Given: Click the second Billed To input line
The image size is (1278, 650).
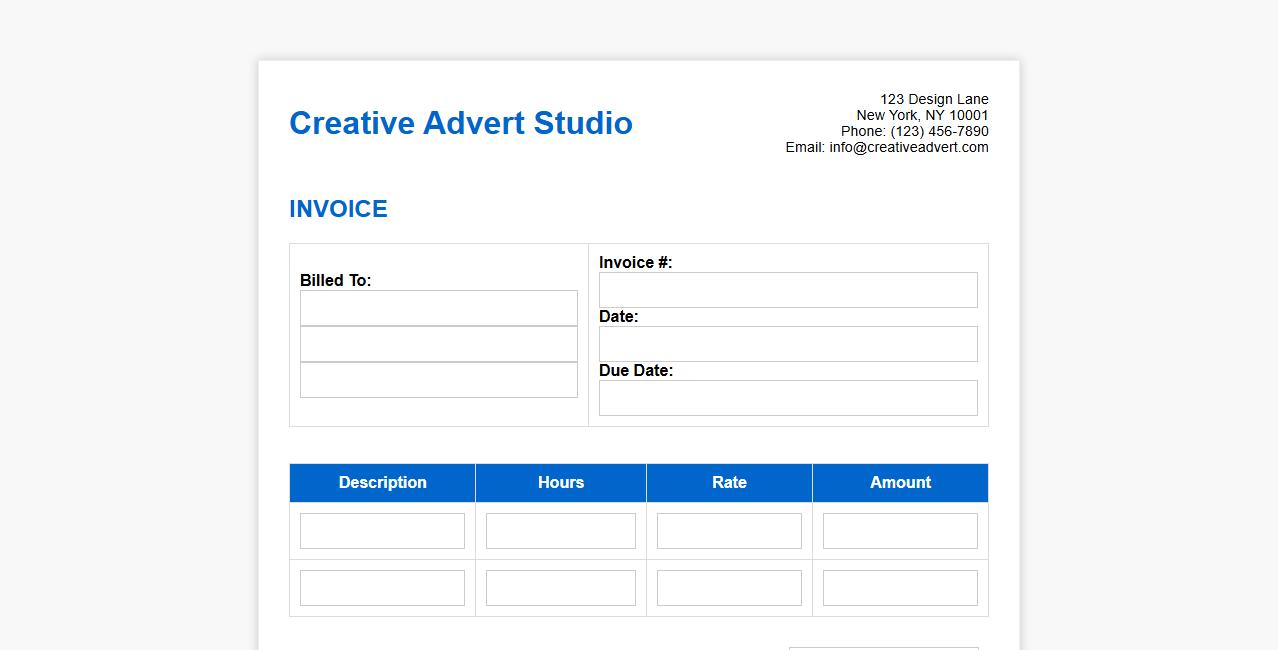Looking at the screenshot, I should click(438, 344).
